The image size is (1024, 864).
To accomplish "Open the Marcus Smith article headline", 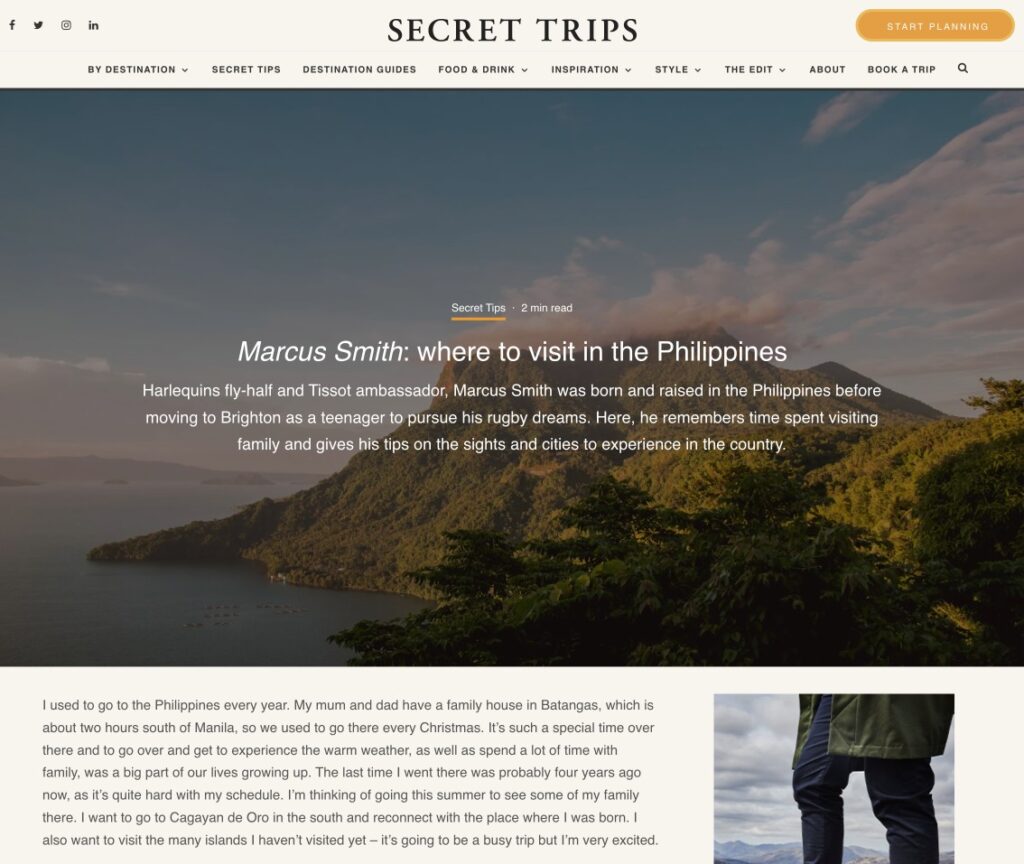I will click(512, 351).
